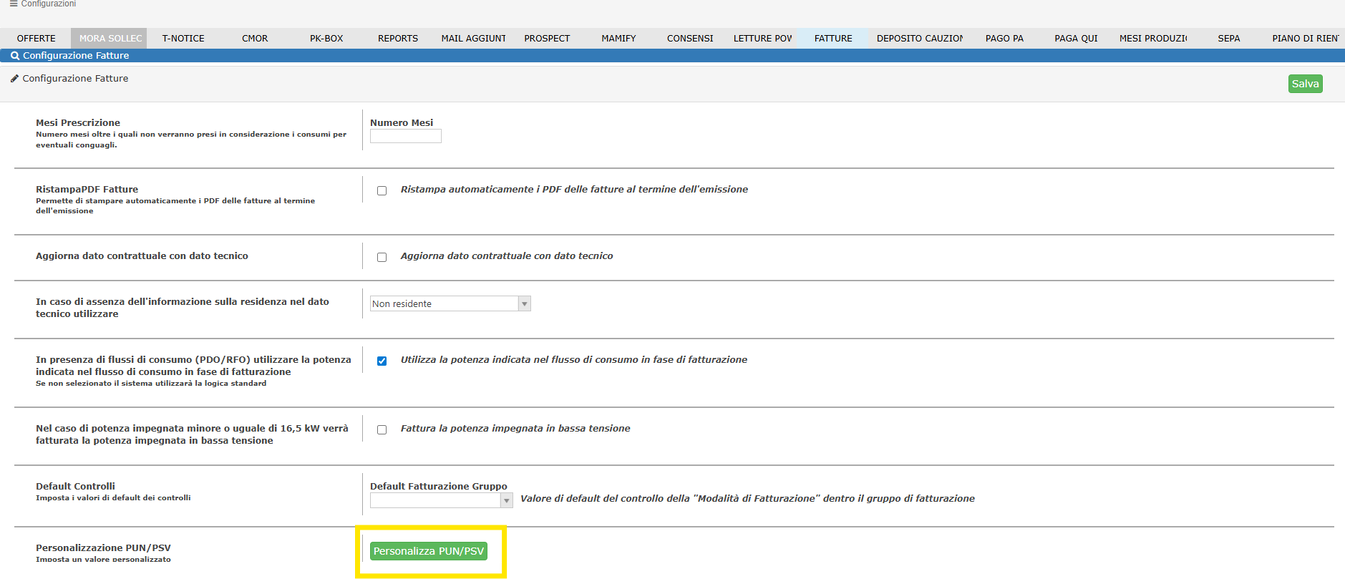Screen dimensions: 1345x579
Task: Open the LETTURE POV tab
Action: click(762, 38)
